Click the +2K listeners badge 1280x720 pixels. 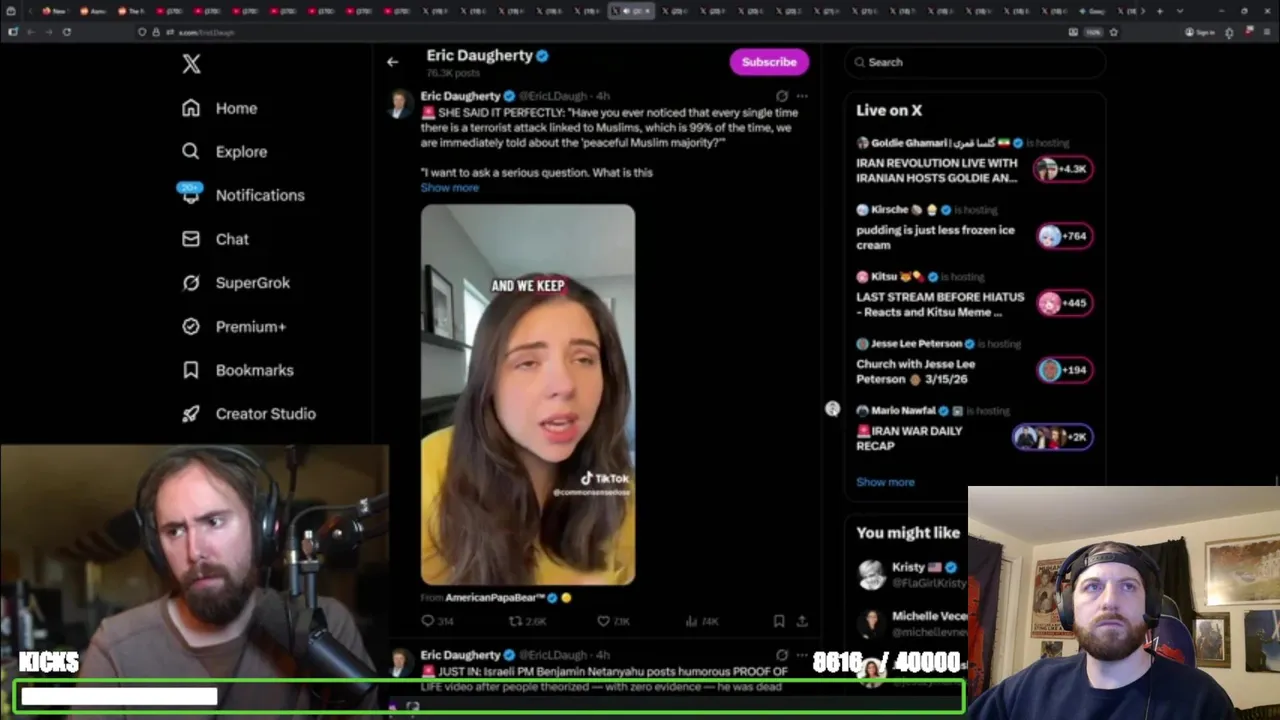coord(1052,437)
